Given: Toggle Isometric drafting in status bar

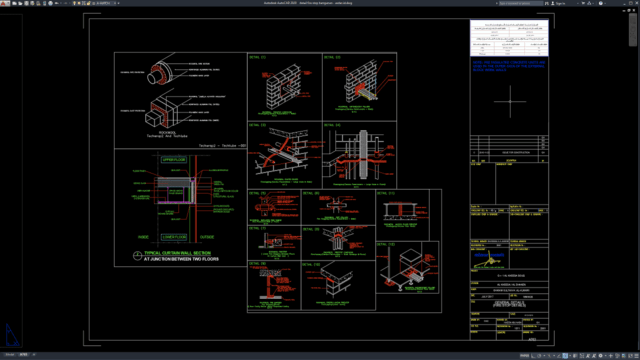Looking at the screenshot, I should click(x=549, y=356).
